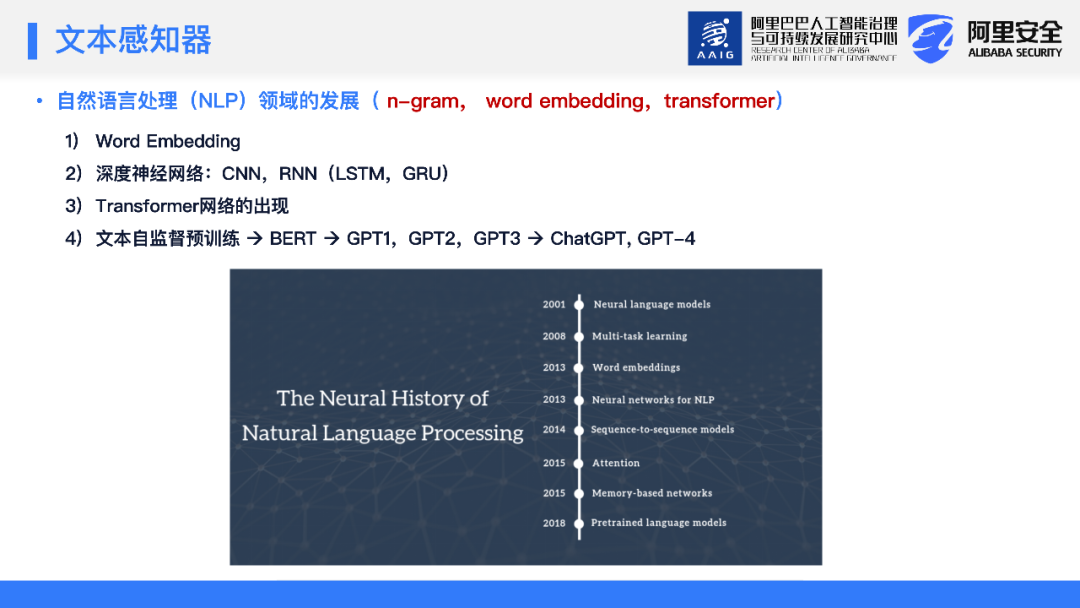Click the blue bullet before 自然语言处理

coord(39,101)
